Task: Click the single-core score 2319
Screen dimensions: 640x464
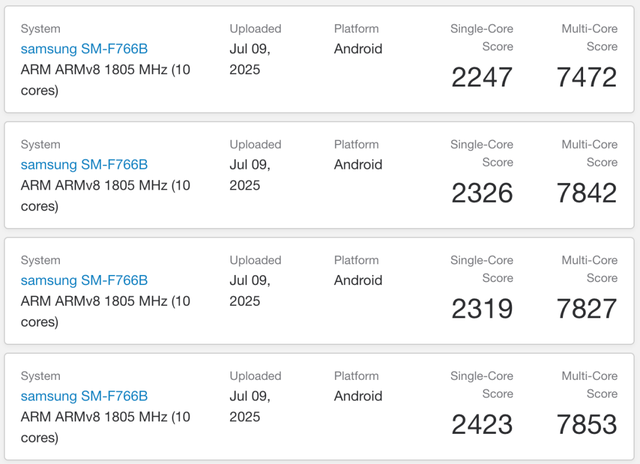Action: pos(482,309)
